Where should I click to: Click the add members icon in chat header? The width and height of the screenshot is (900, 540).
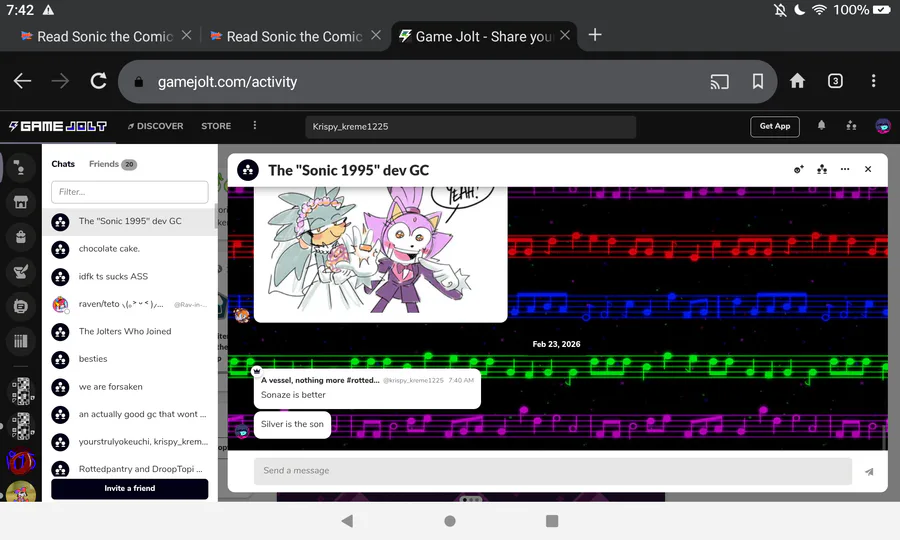[x=798, y=169]
